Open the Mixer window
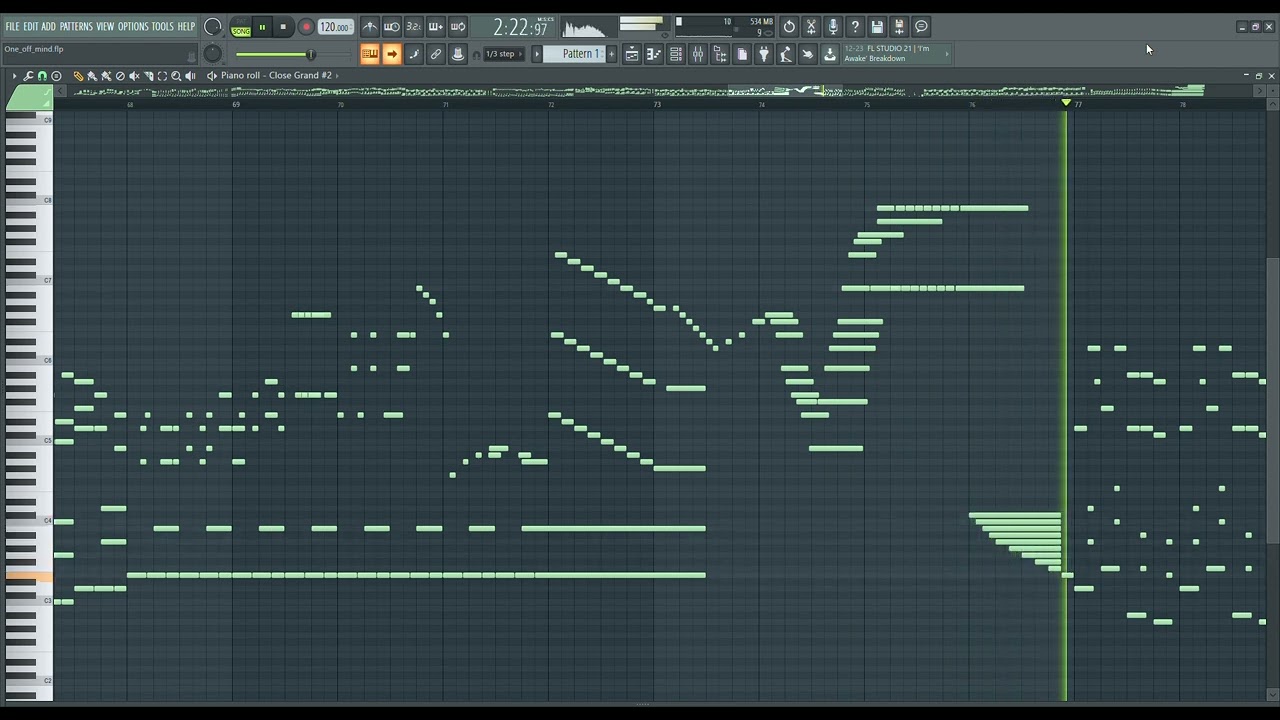The width and height of the screenshot is (1280, 720). point(698,54)
